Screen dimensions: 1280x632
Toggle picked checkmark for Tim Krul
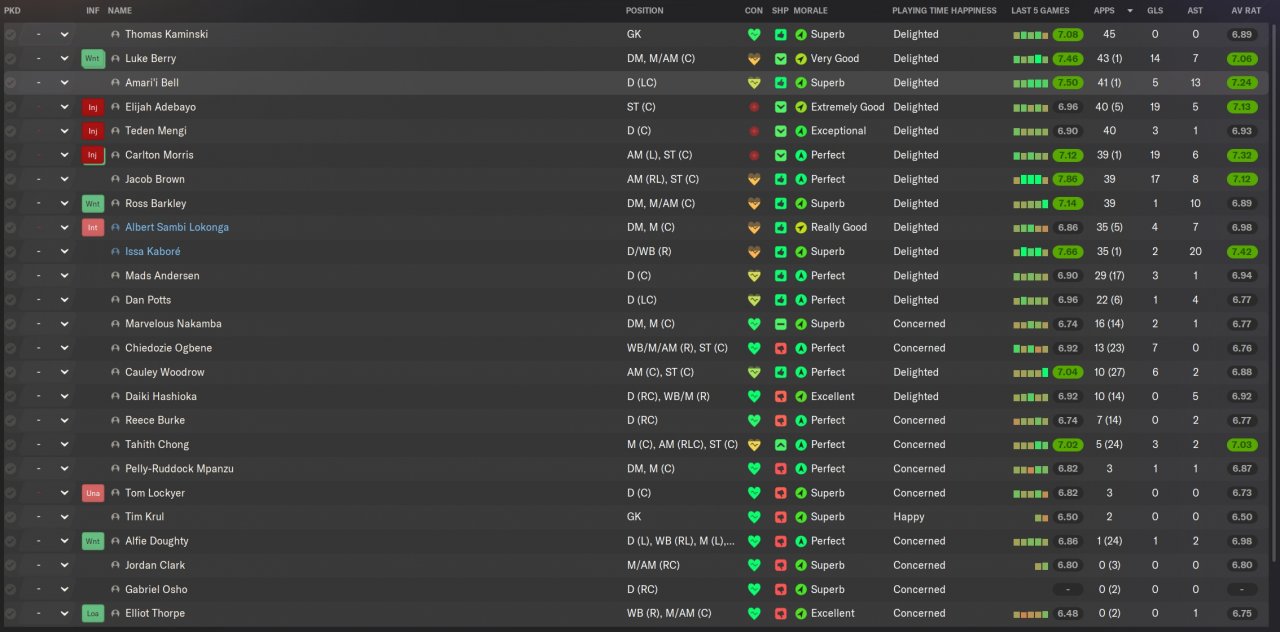[10, 517]
